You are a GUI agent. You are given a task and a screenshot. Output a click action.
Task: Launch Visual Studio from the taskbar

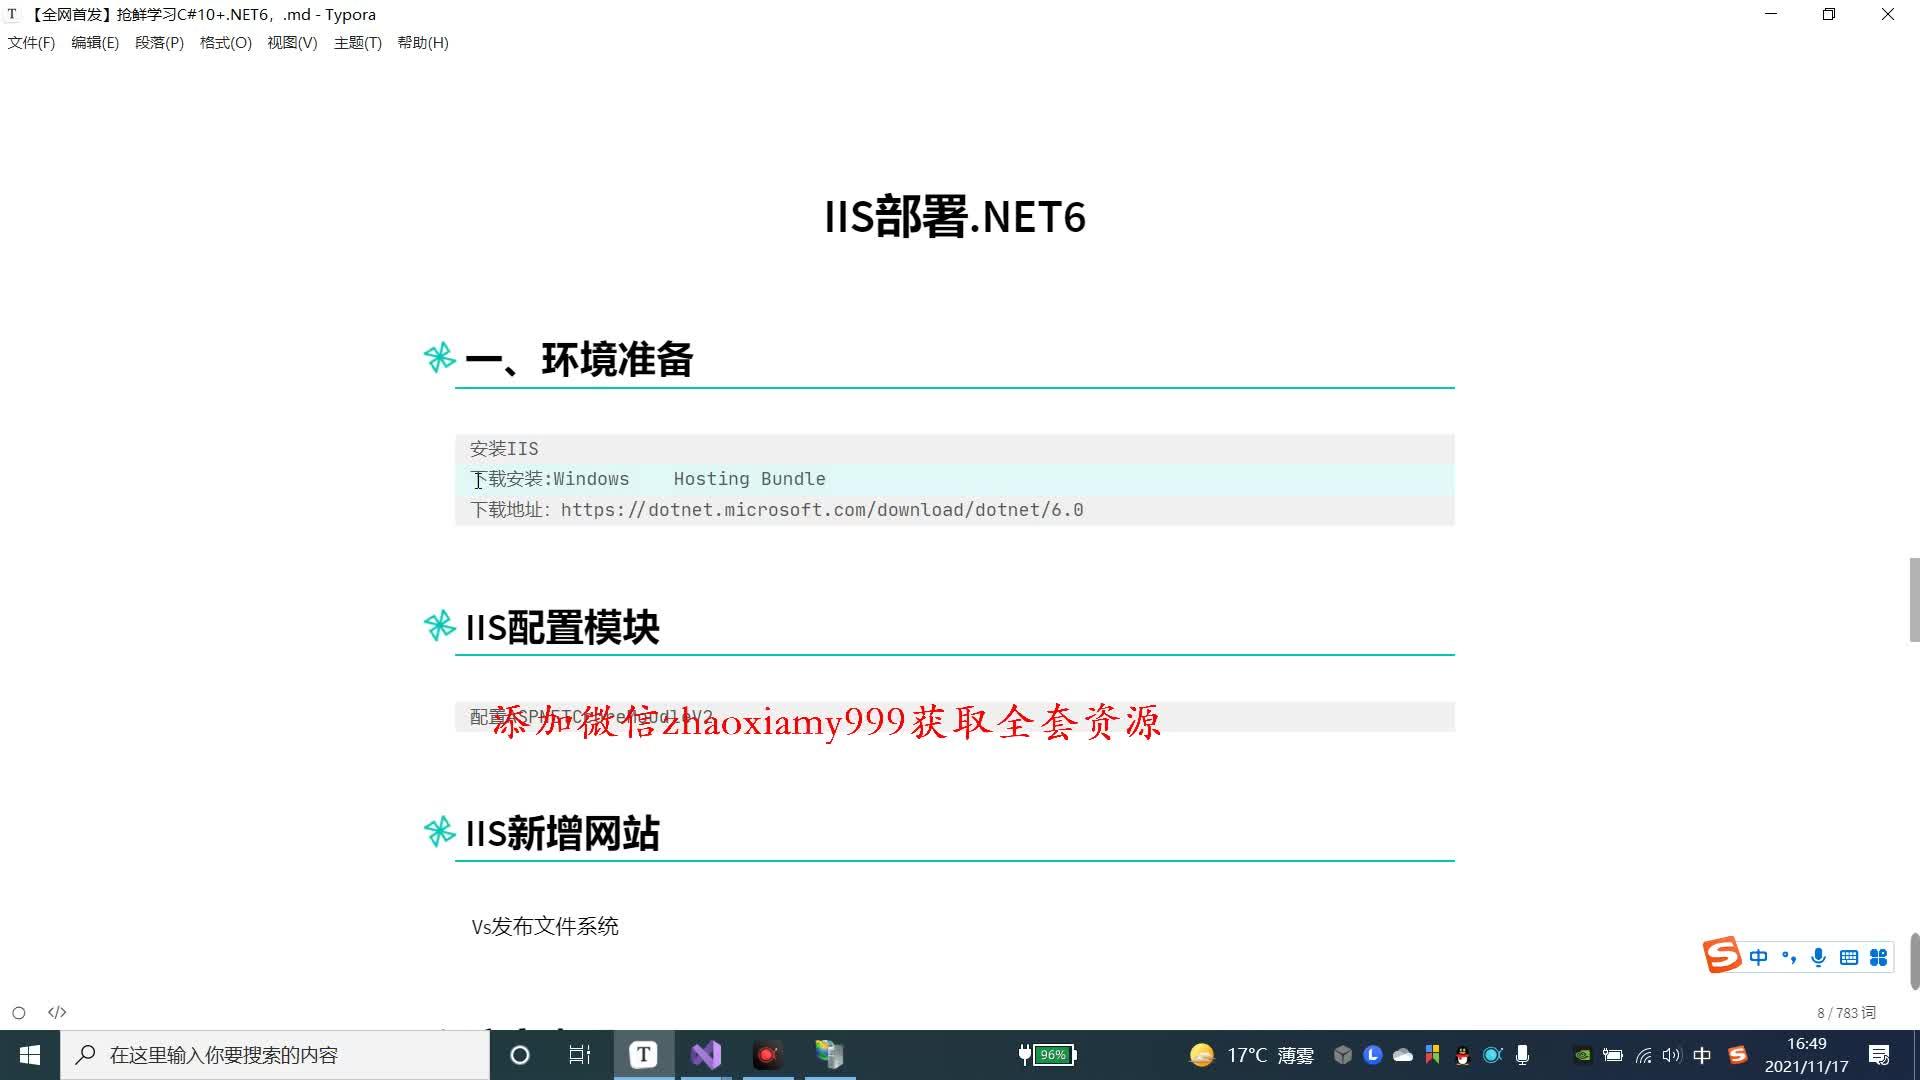coord(706,1054)
